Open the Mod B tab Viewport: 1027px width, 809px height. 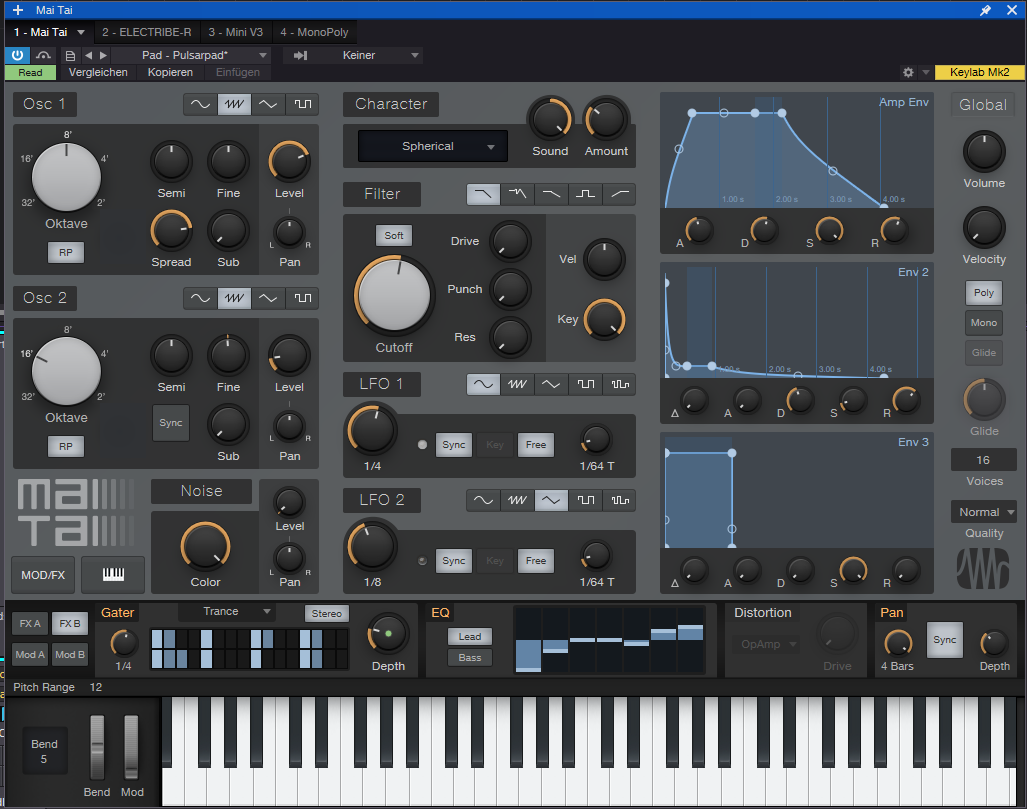pos(69,654)
